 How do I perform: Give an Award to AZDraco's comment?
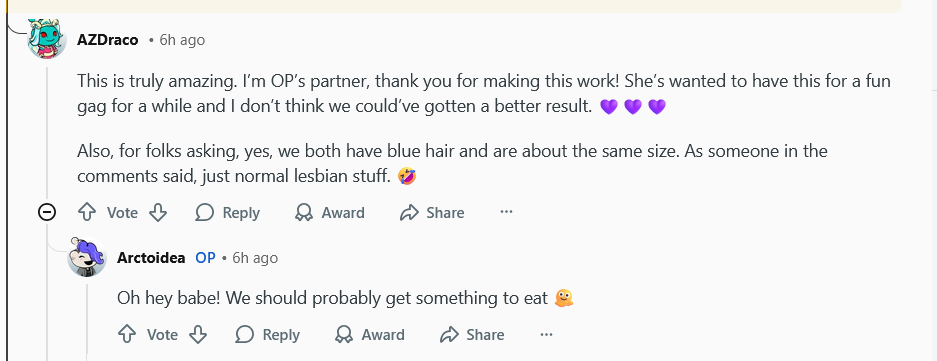pyautogui.click(x=330, y=213)
